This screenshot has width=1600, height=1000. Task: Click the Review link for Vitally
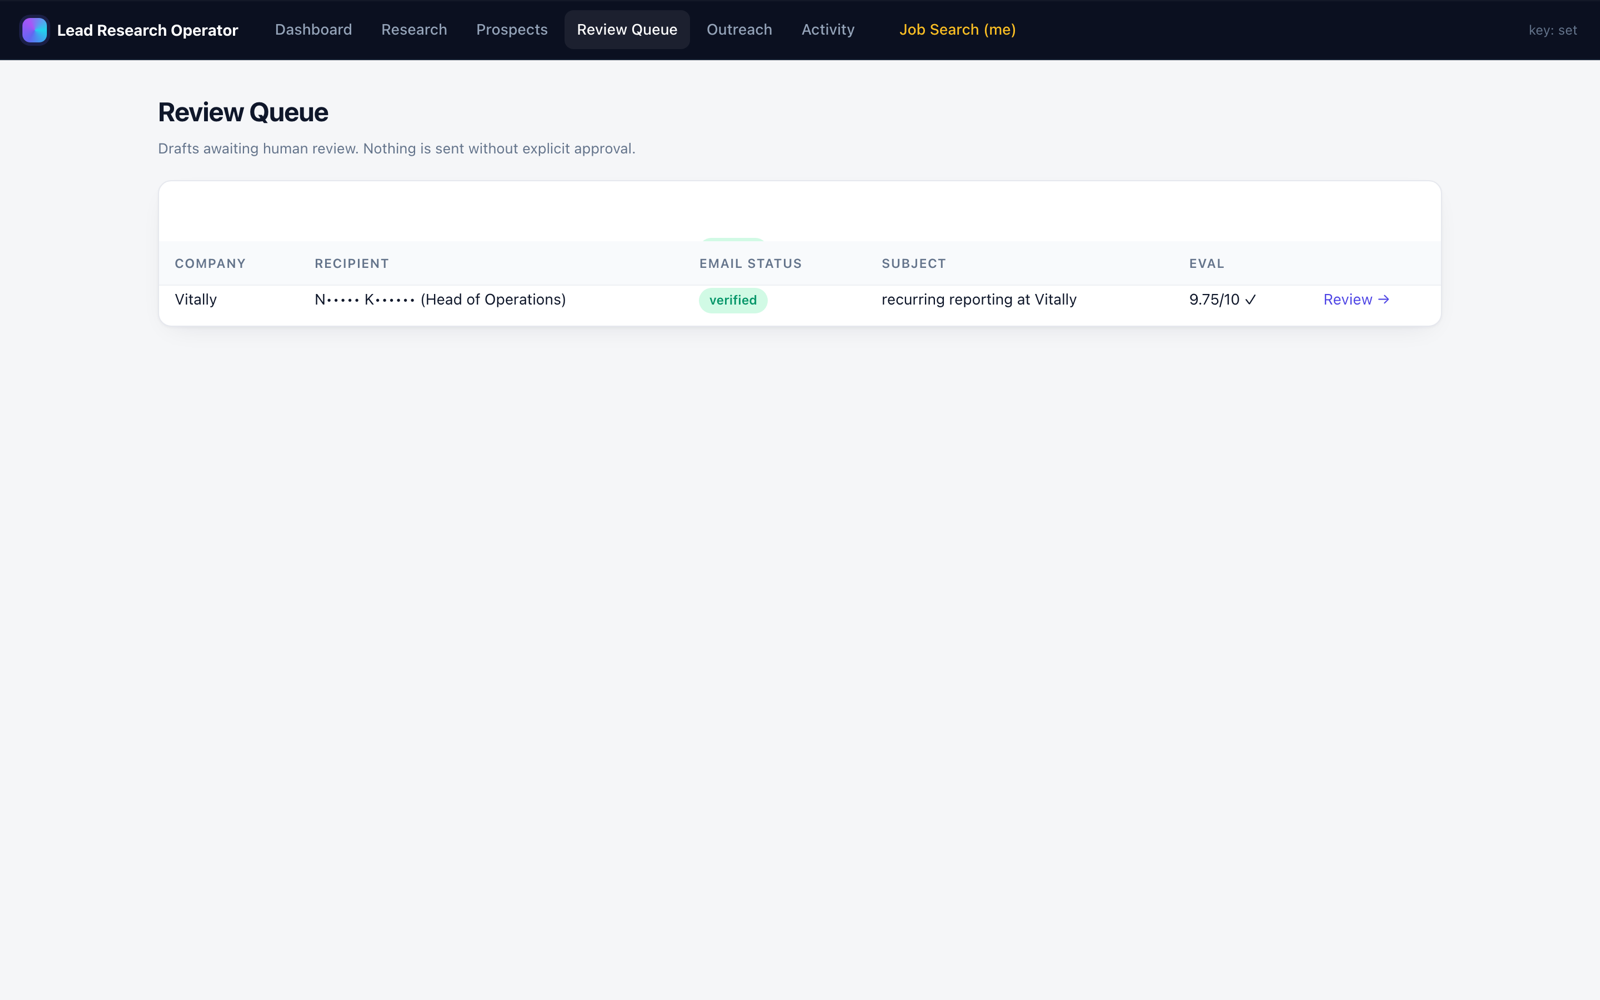pyautogui.click(x=1356, y=300)
